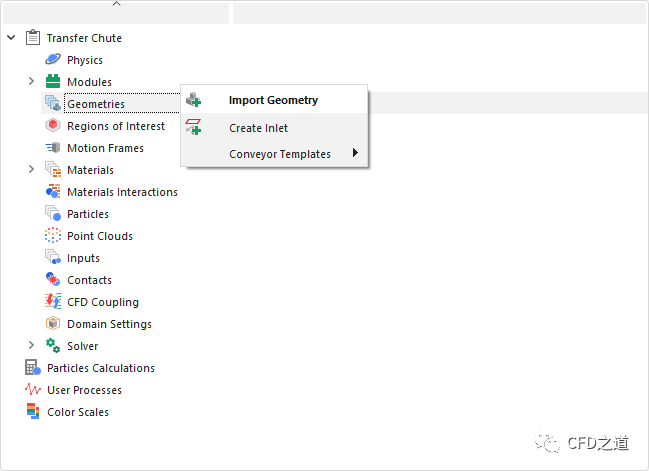This screenshot has height=471, width=649.
Task: Click the User Processes waveform icon
Action: 32,390
